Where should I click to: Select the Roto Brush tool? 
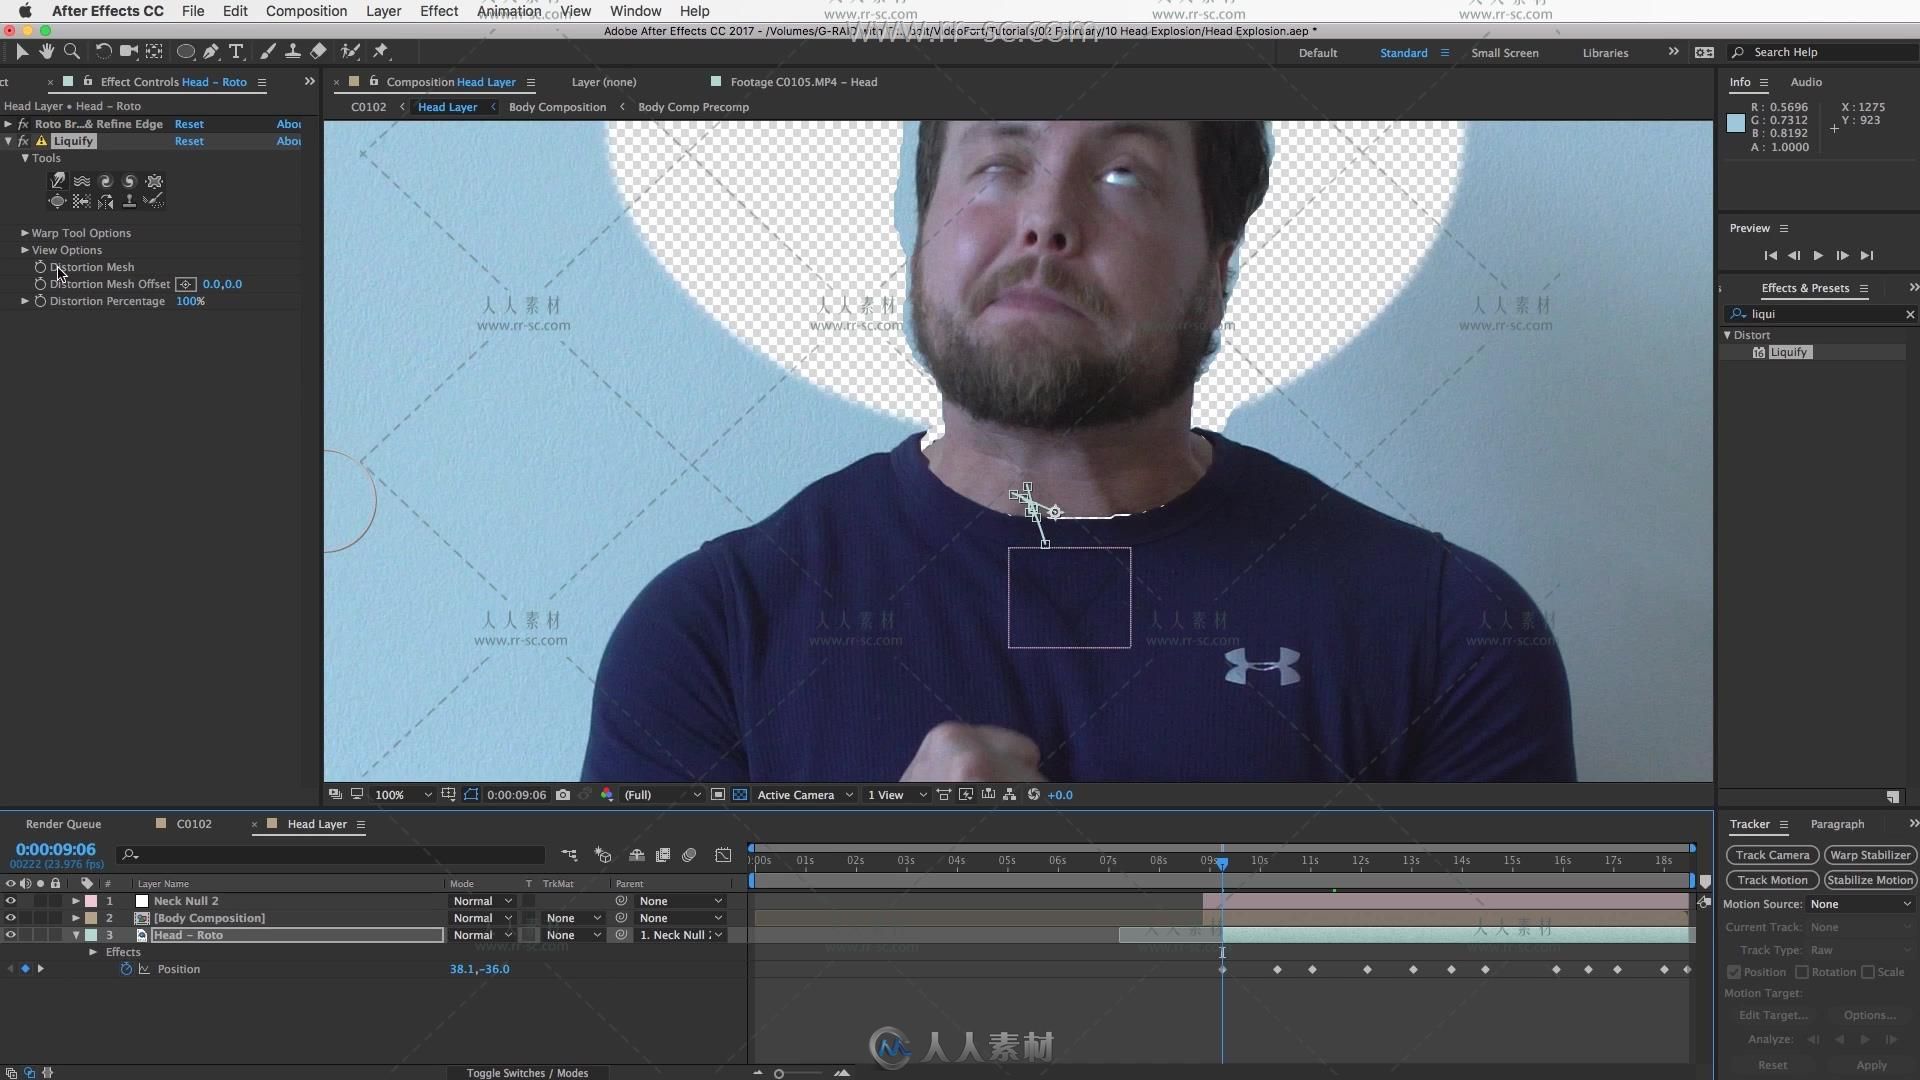point(350,51)
